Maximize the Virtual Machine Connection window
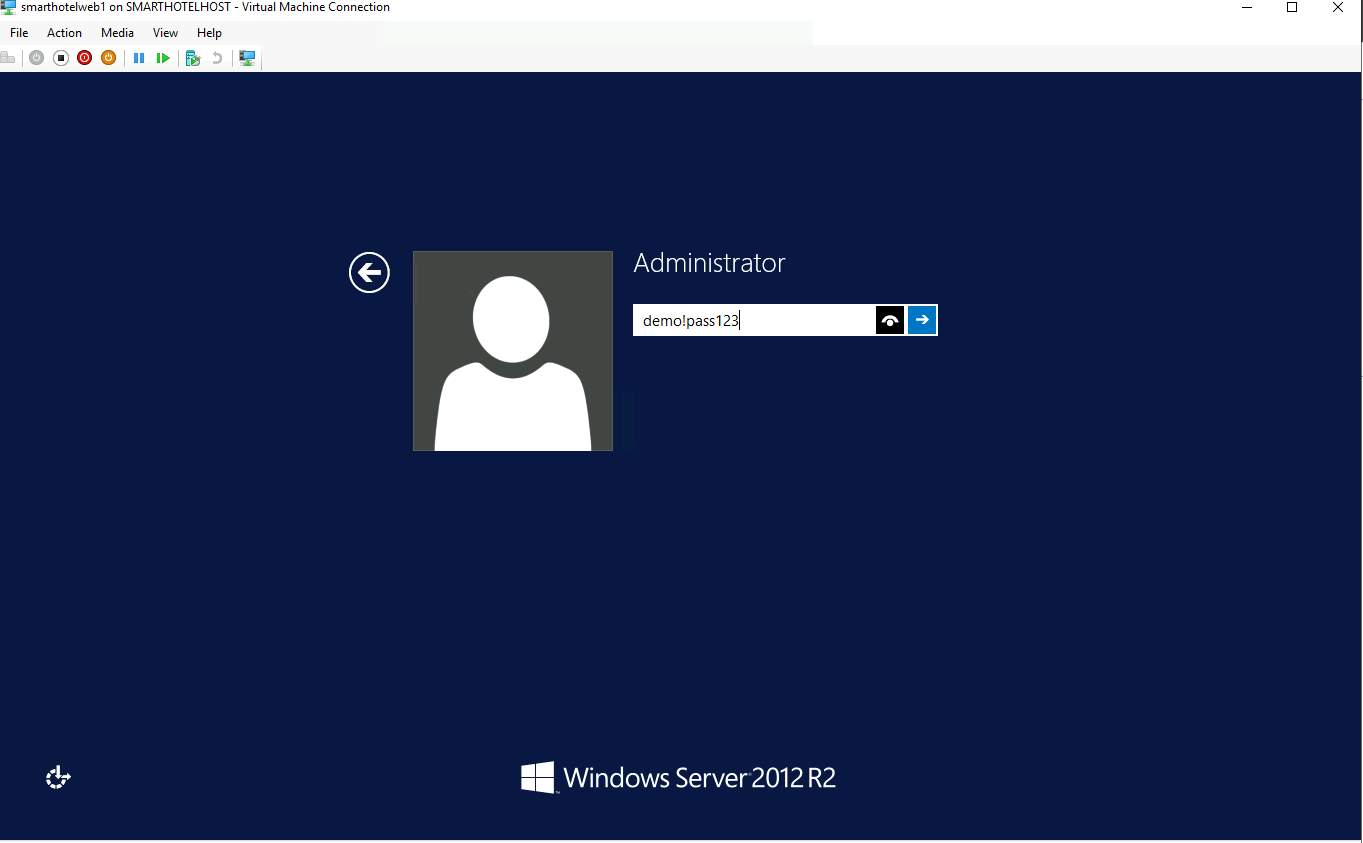Image resolution: width=1363 pixels, height=843 pixels. click(1292, 8)
